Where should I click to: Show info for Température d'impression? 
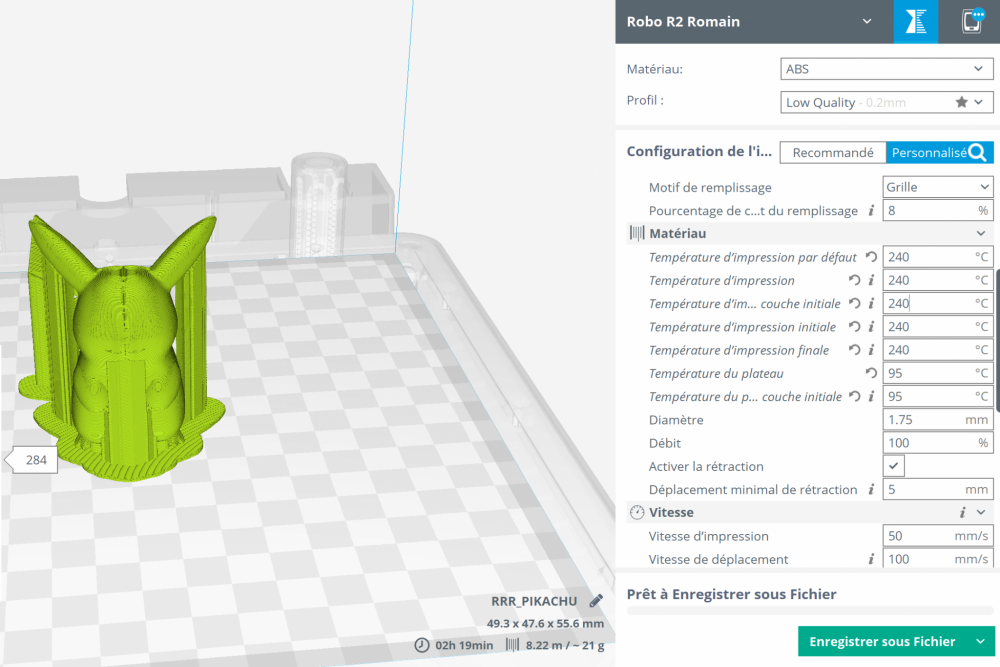(871, 280)
